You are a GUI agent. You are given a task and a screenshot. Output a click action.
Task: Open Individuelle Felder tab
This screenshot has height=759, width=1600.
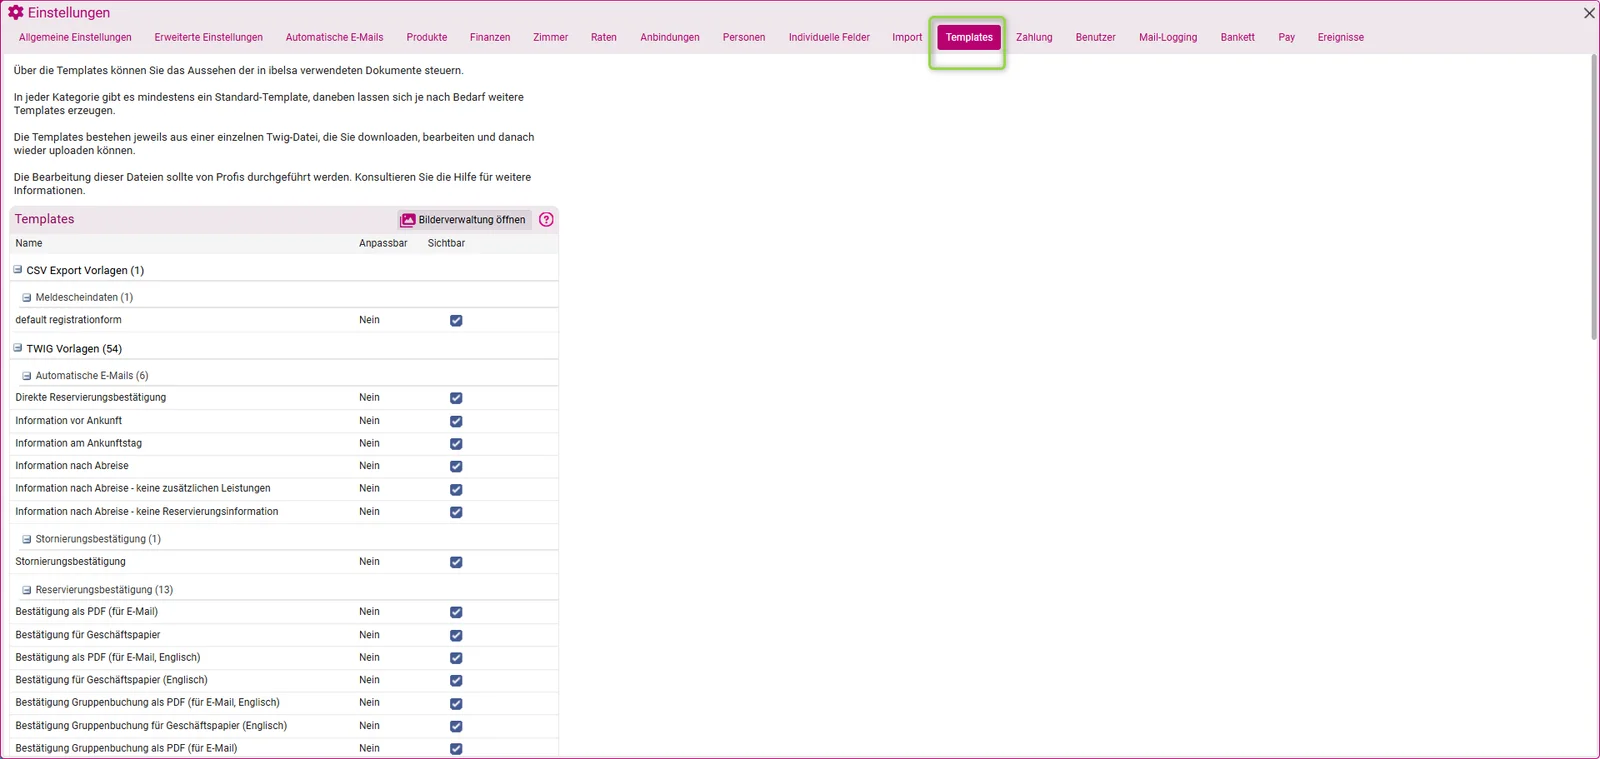click(829, 38)
